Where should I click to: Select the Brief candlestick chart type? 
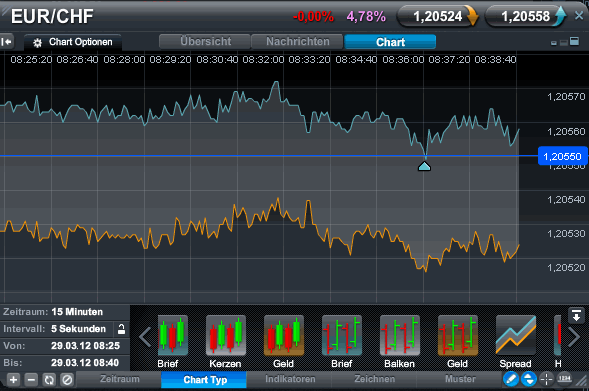(172, 335)
